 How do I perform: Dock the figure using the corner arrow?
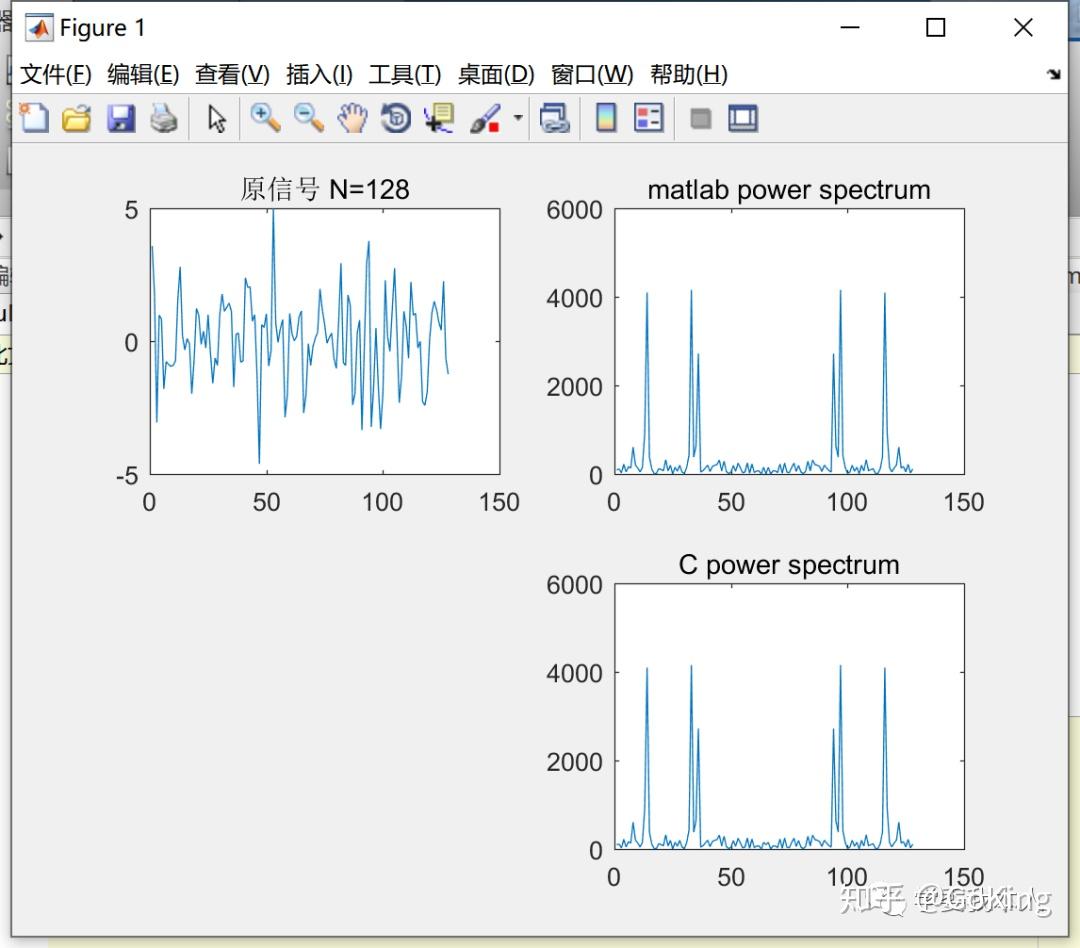tap(1053, 74)
